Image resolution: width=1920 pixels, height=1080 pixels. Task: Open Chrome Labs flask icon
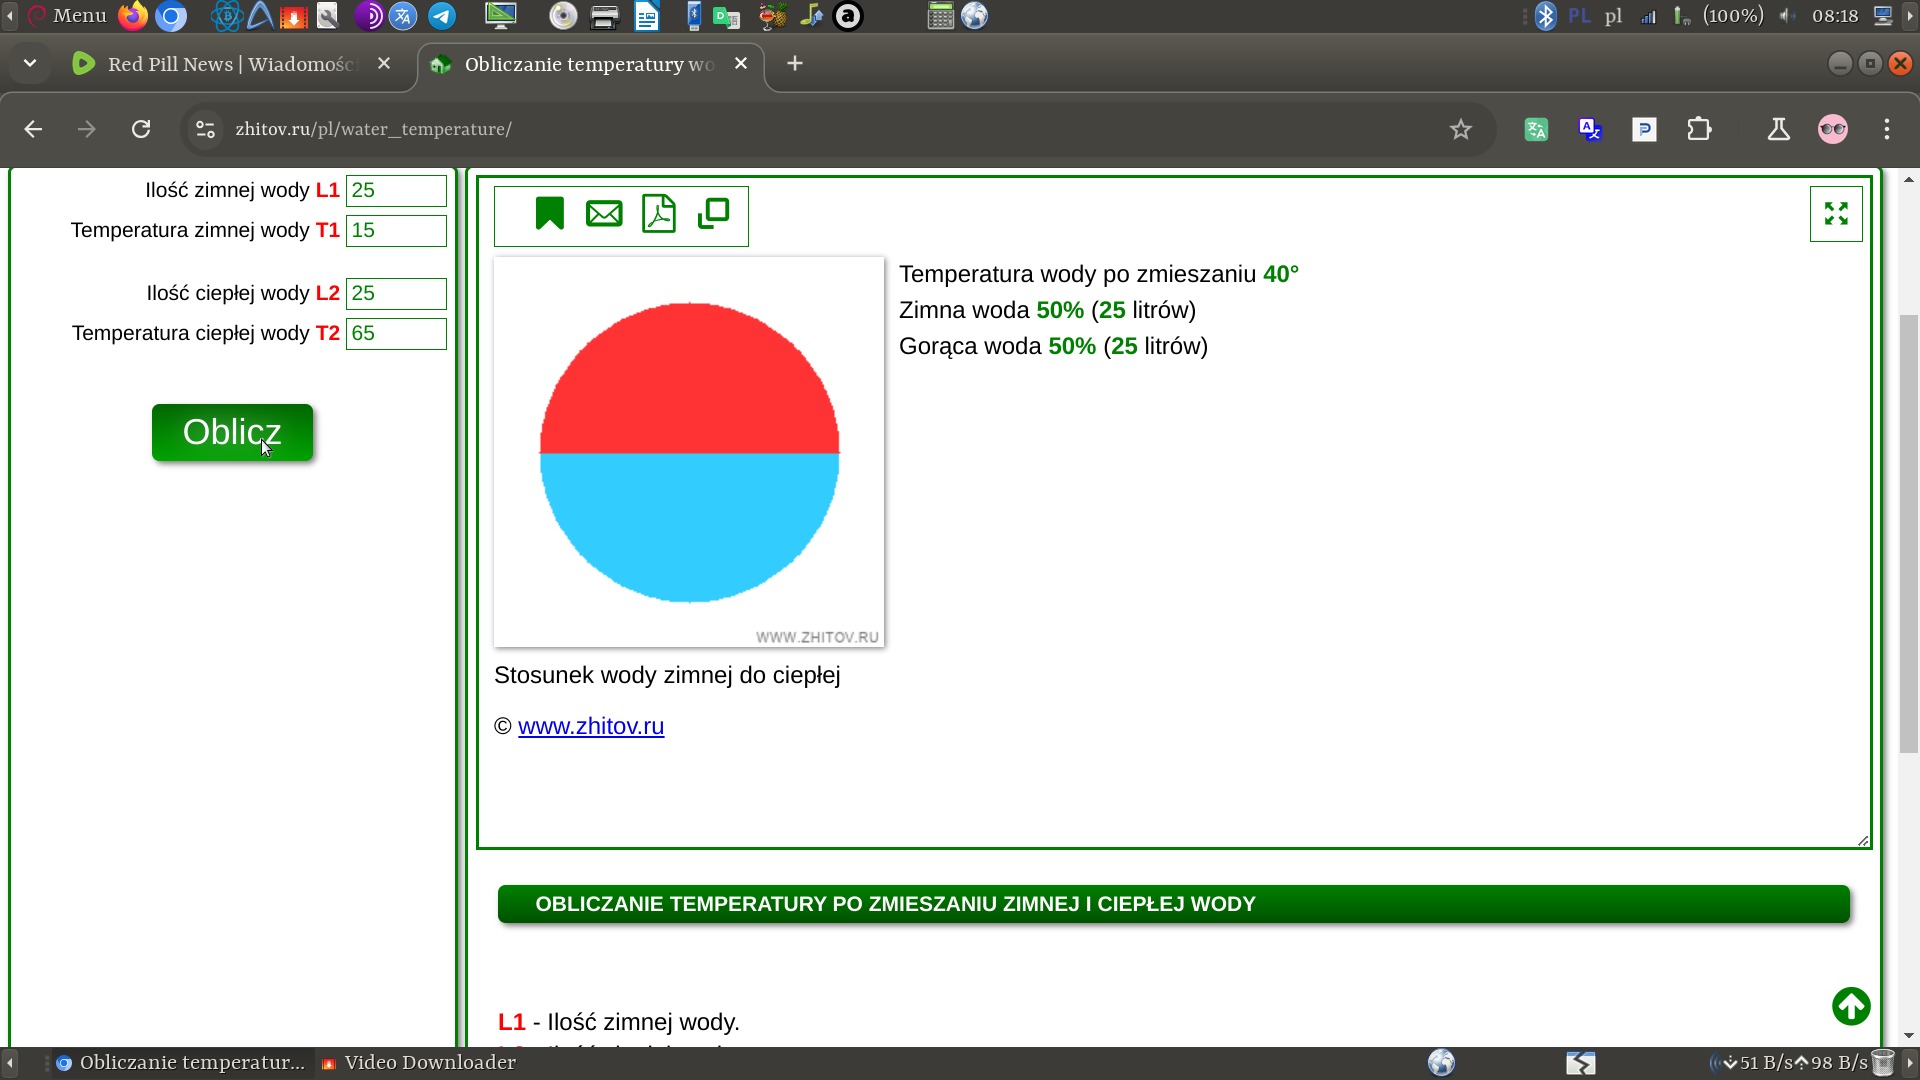[x=1779, y=129]
